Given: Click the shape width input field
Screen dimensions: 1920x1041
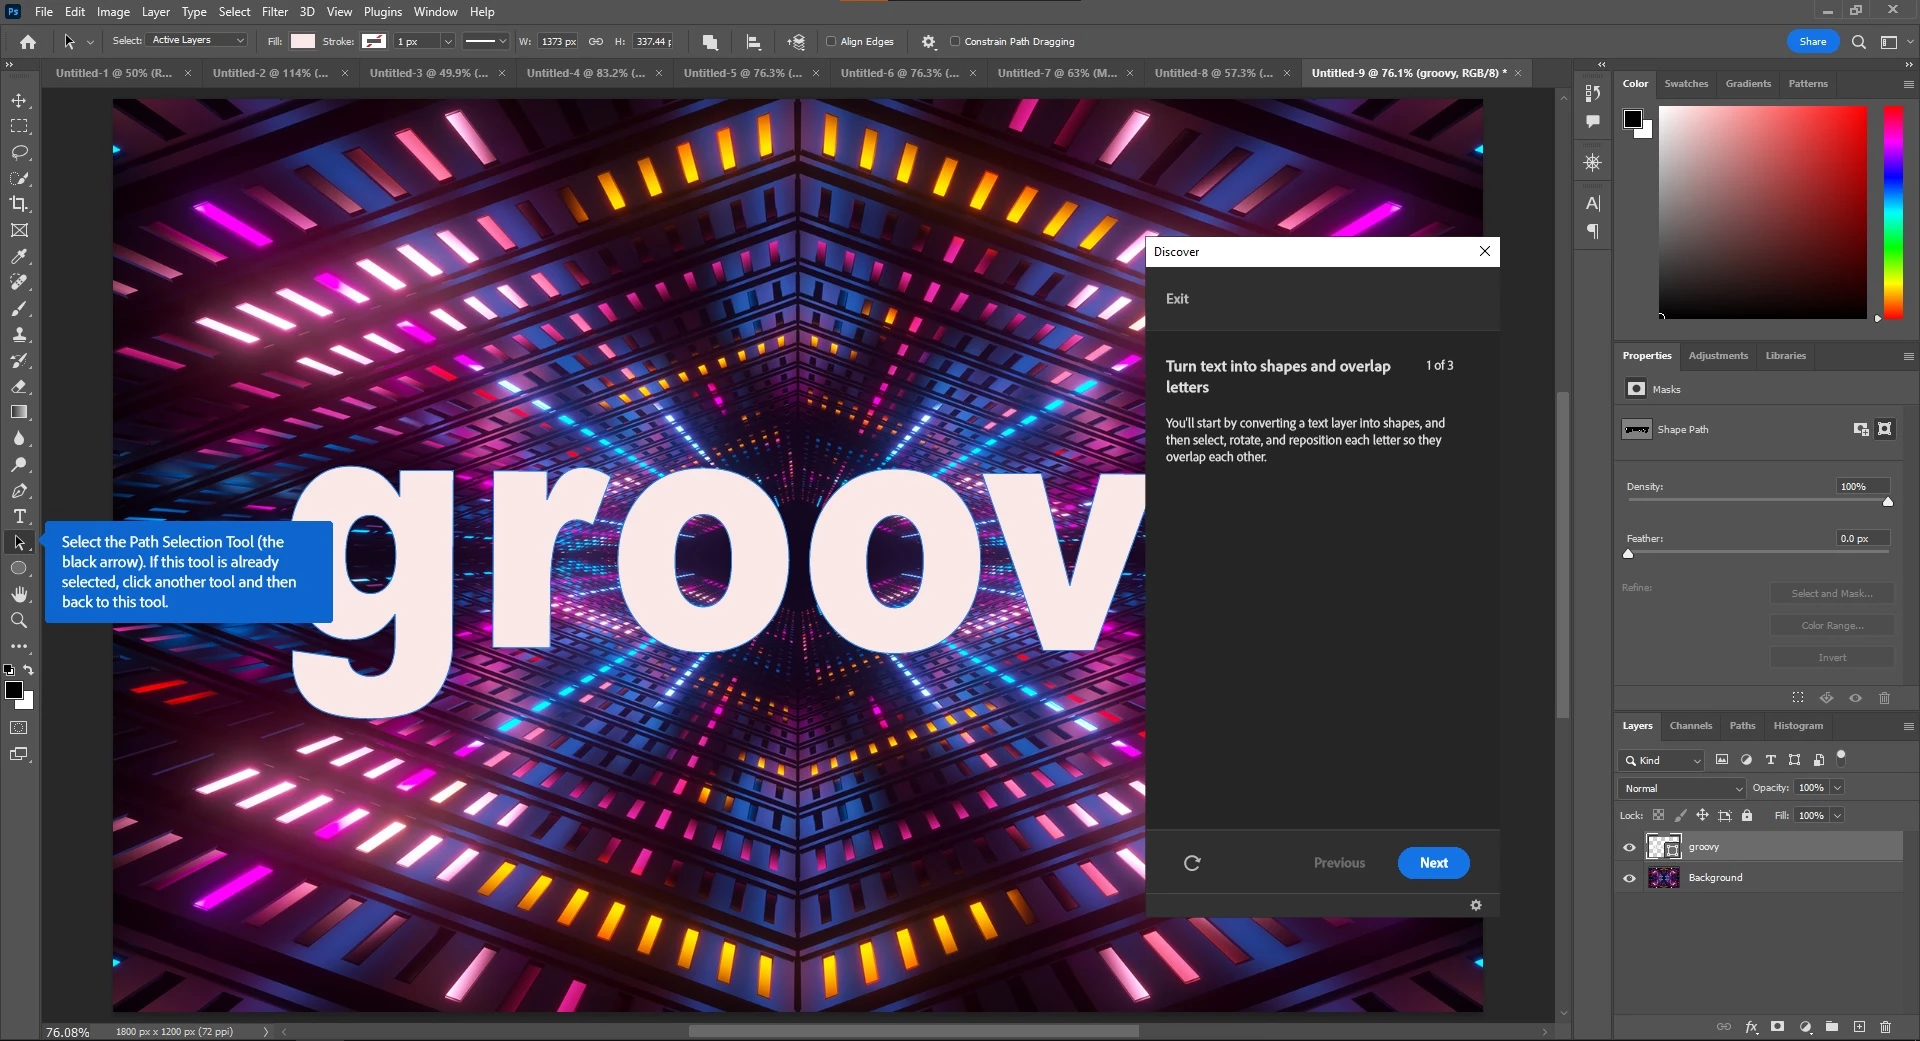Looking at the screenshot, I should (x=557, y=42).
